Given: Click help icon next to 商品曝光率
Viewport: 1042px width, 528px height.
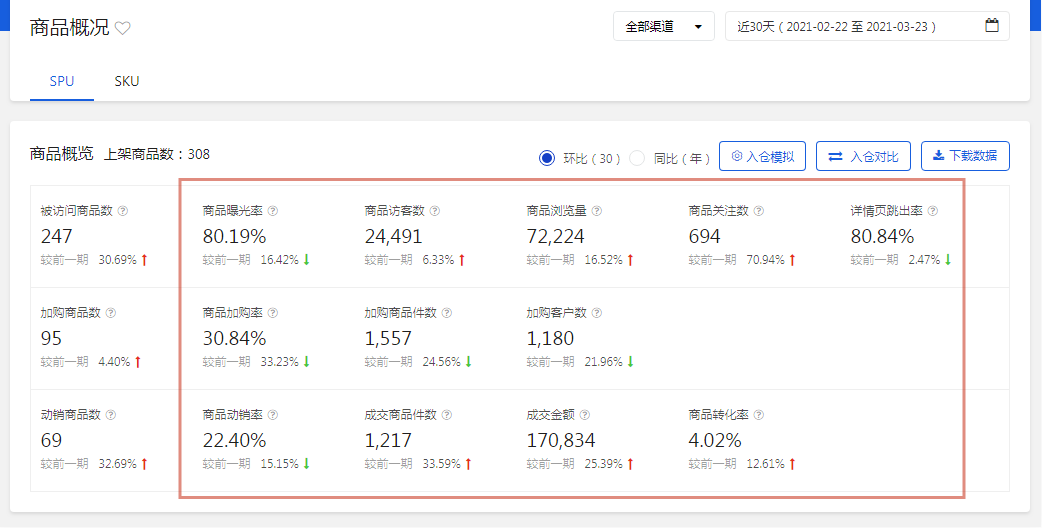Looking at the screenshot, I should click(272, 211).
